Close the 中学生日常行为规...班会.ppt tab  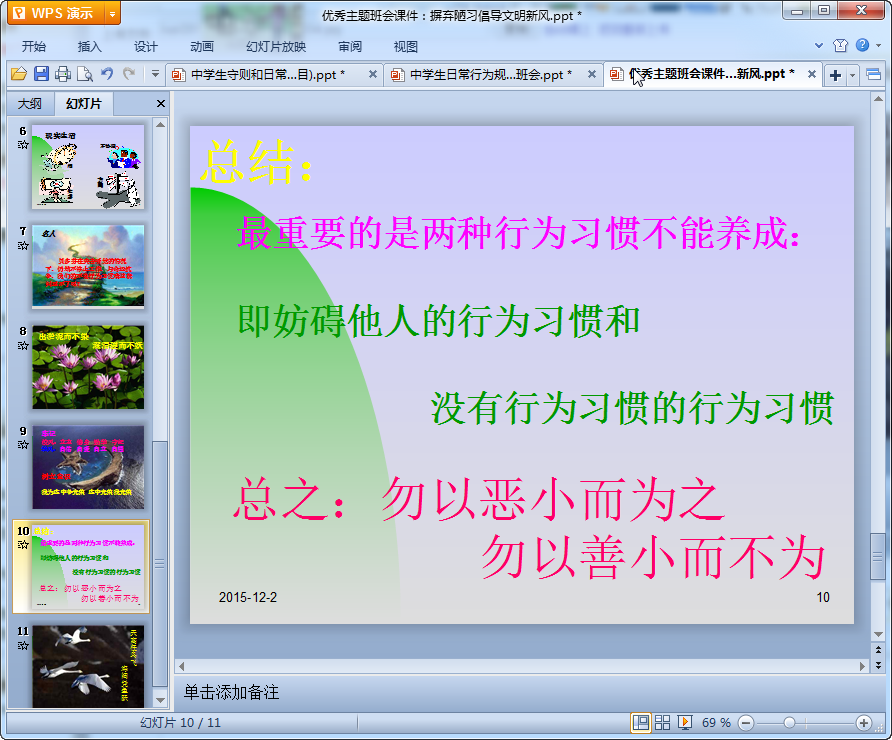[592, 74]
